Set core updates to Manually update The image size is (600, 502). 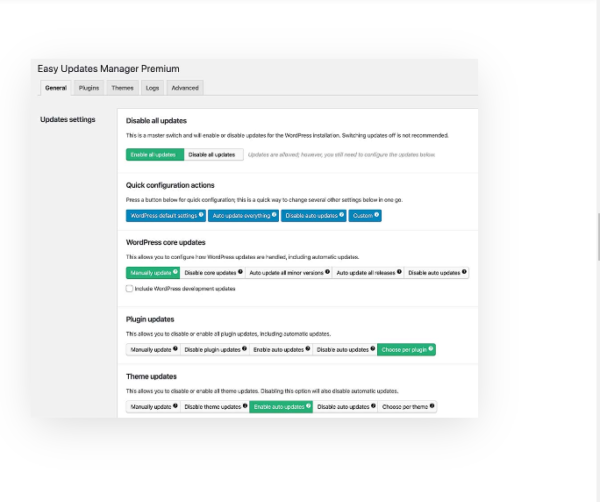pos(153,273)
